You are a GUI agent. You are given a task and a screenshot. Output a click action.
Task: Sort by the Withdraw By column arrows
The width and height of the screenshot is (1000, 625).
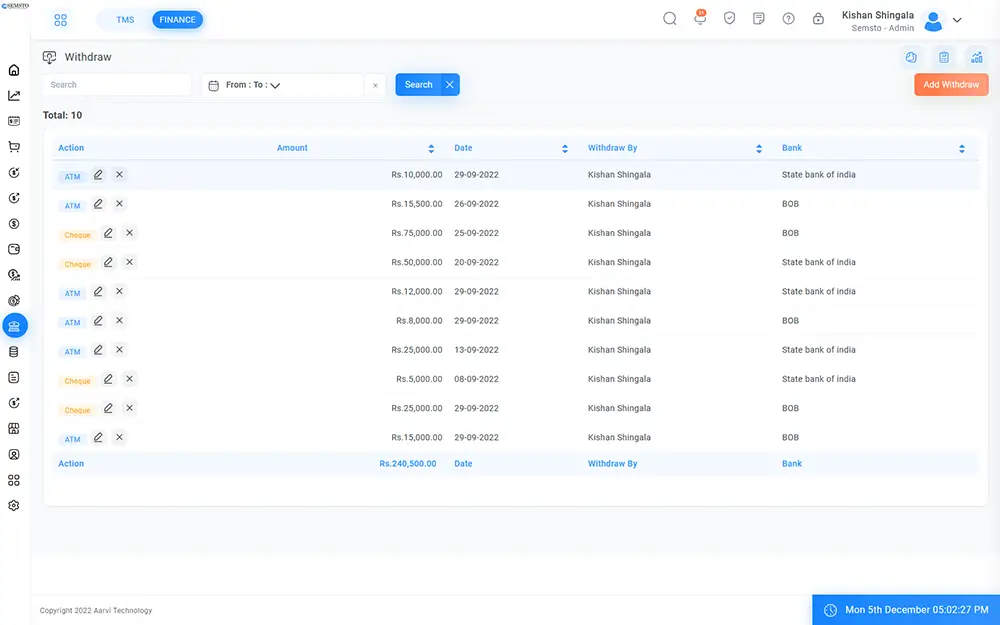[759, 149]
